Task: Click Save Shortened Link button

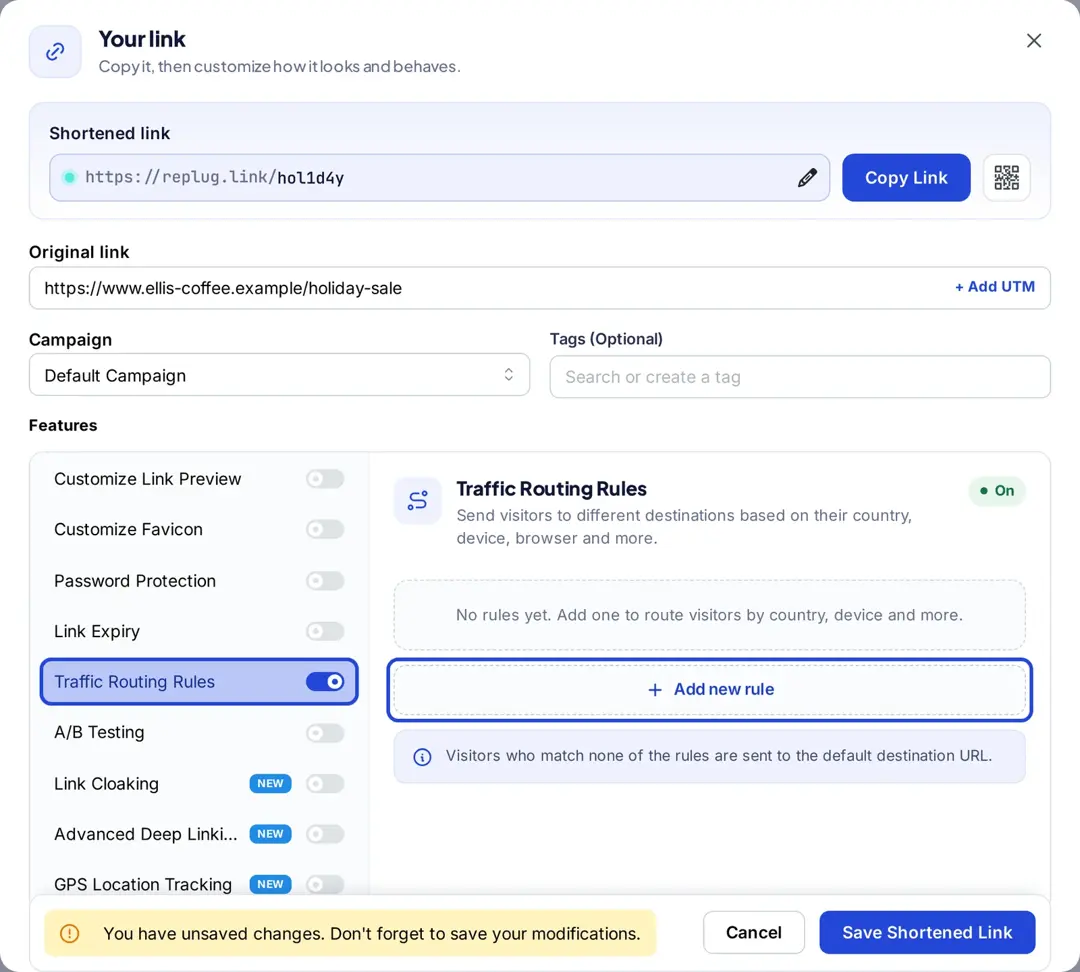Action: pos(927,933)
